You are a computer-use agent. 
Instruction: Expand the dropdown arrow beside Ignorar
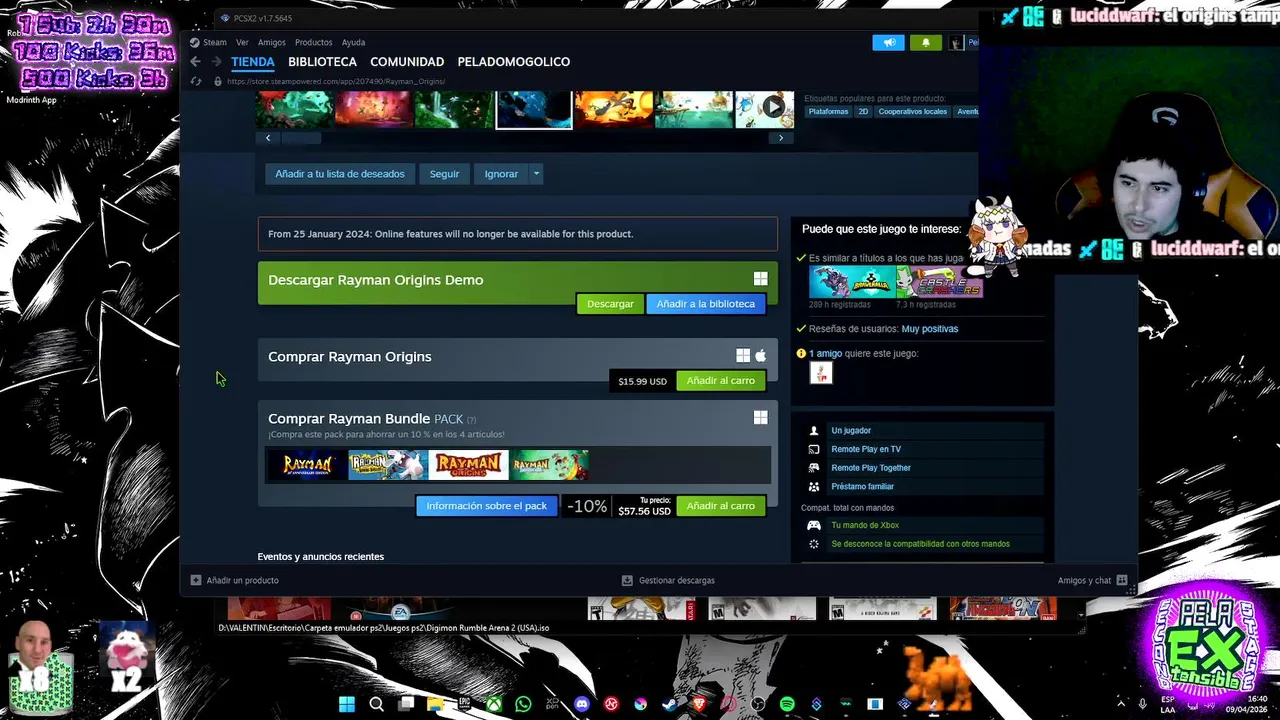[536, 174]
